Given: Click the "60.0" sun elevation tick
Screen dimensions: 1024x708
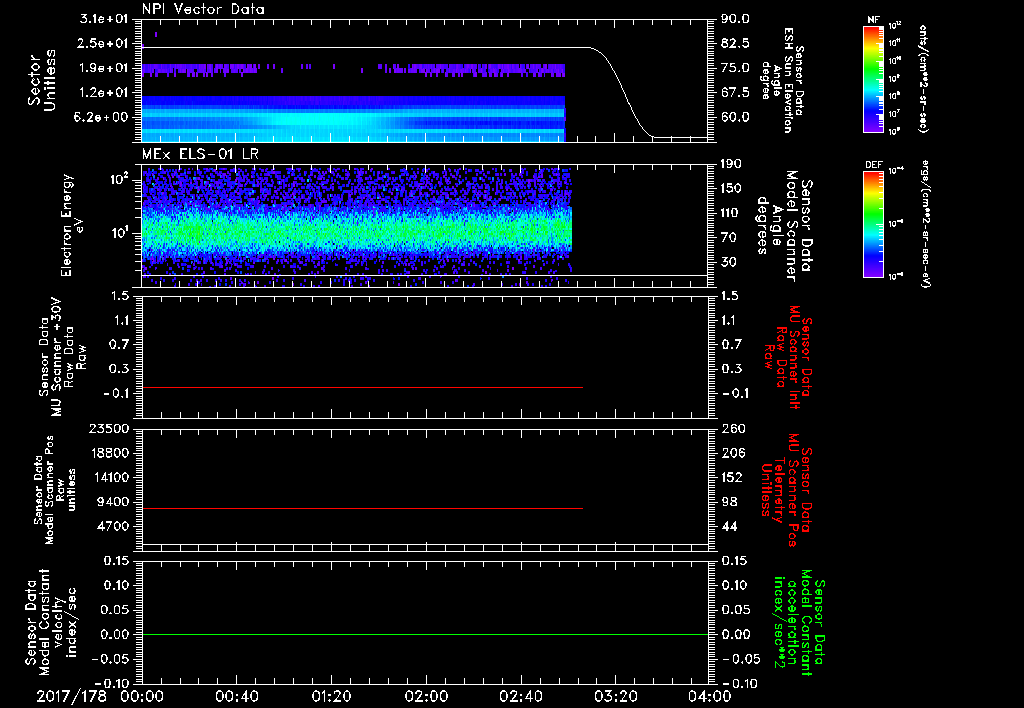Looking at the screenshot, I should (x=735, y=117).
